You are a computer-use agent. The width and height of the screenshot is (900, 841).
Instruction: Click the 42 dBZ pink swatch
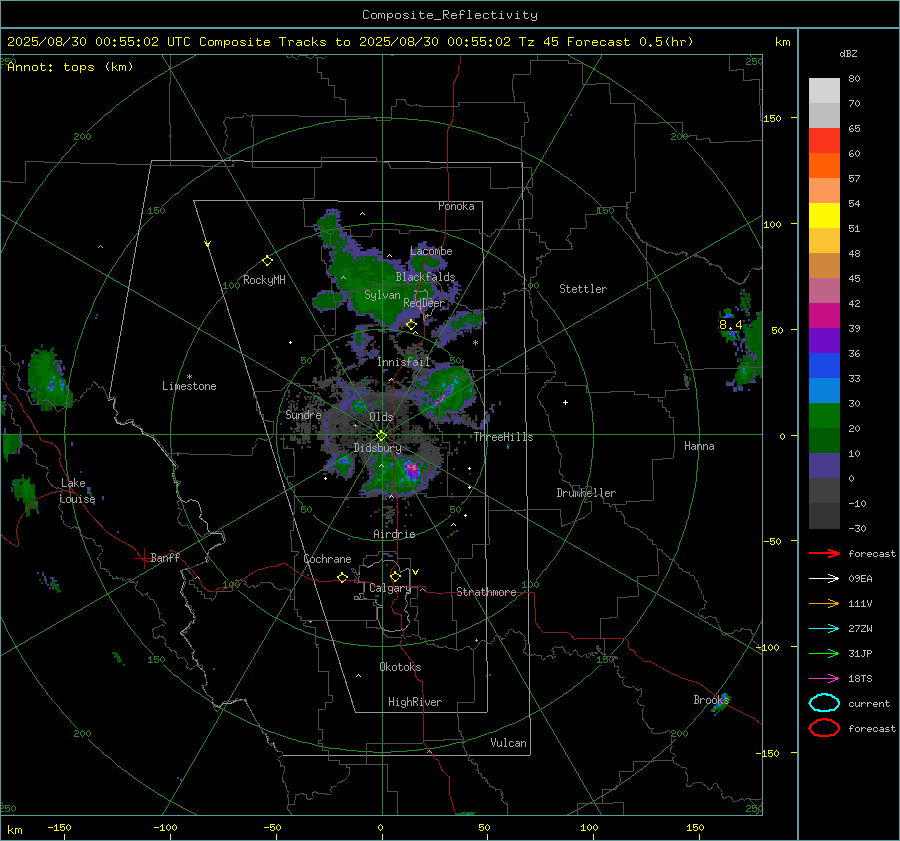tap(824, 290)
